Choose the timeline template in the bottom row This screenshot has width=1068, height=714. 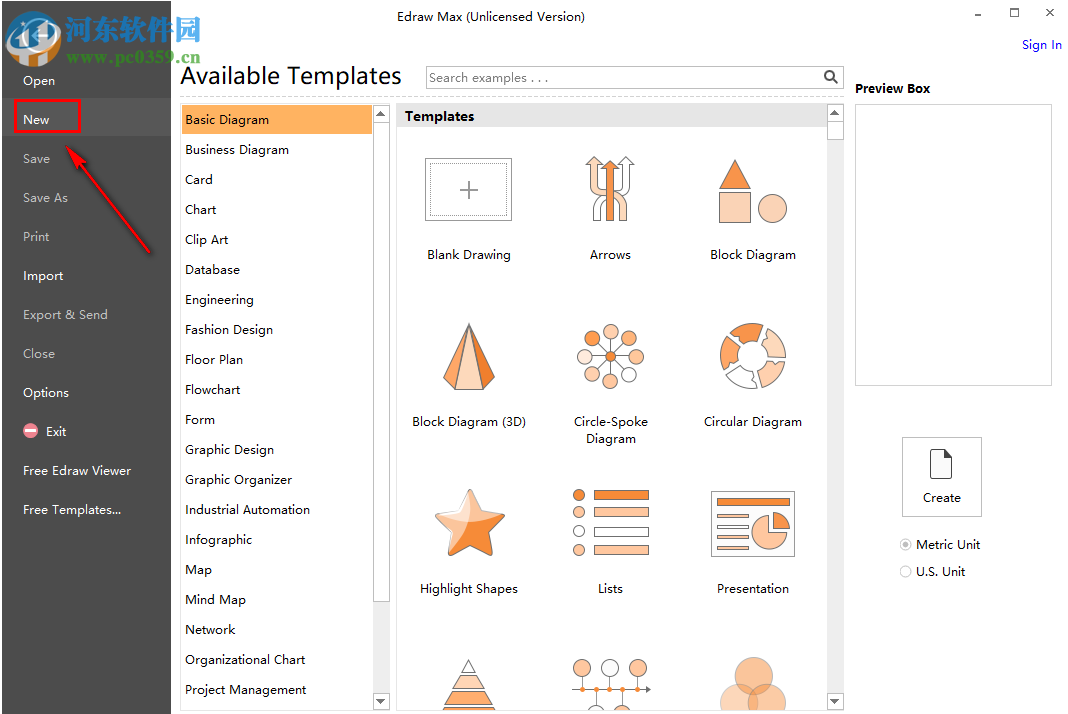[x=610, y=685]
